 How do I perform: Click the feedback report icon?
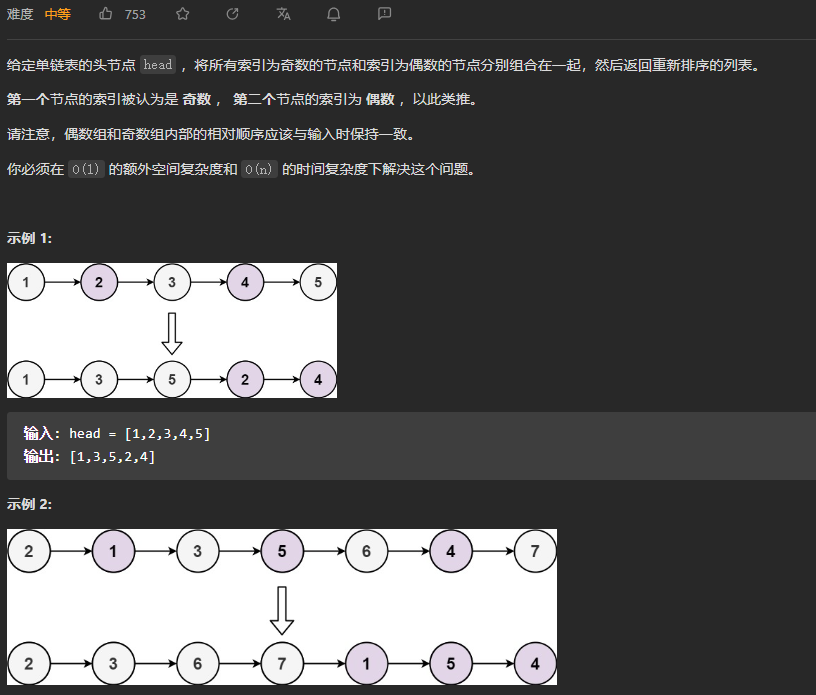coord(385,14)
